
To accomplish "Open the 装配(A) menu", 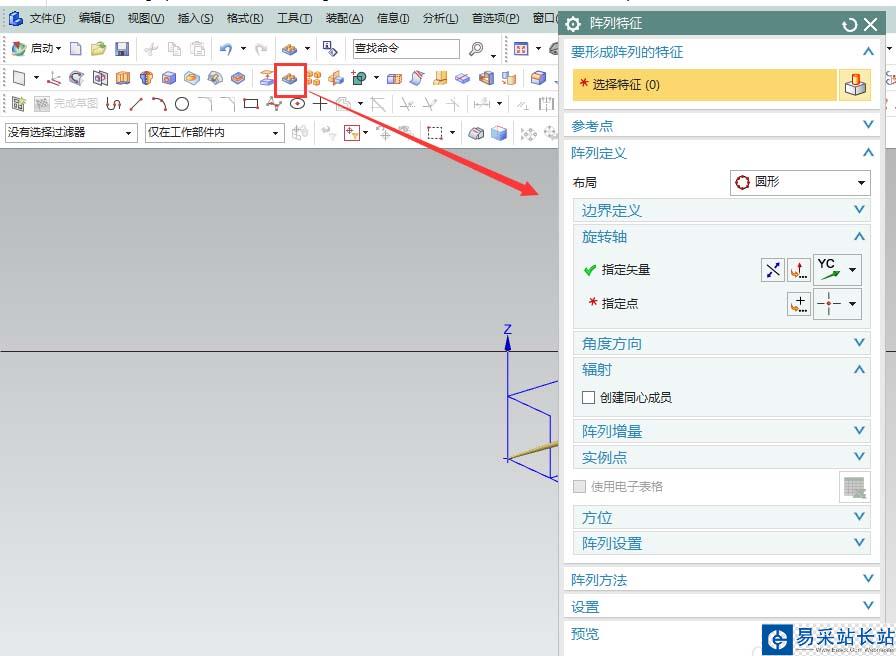I will [x=344, y=18].
